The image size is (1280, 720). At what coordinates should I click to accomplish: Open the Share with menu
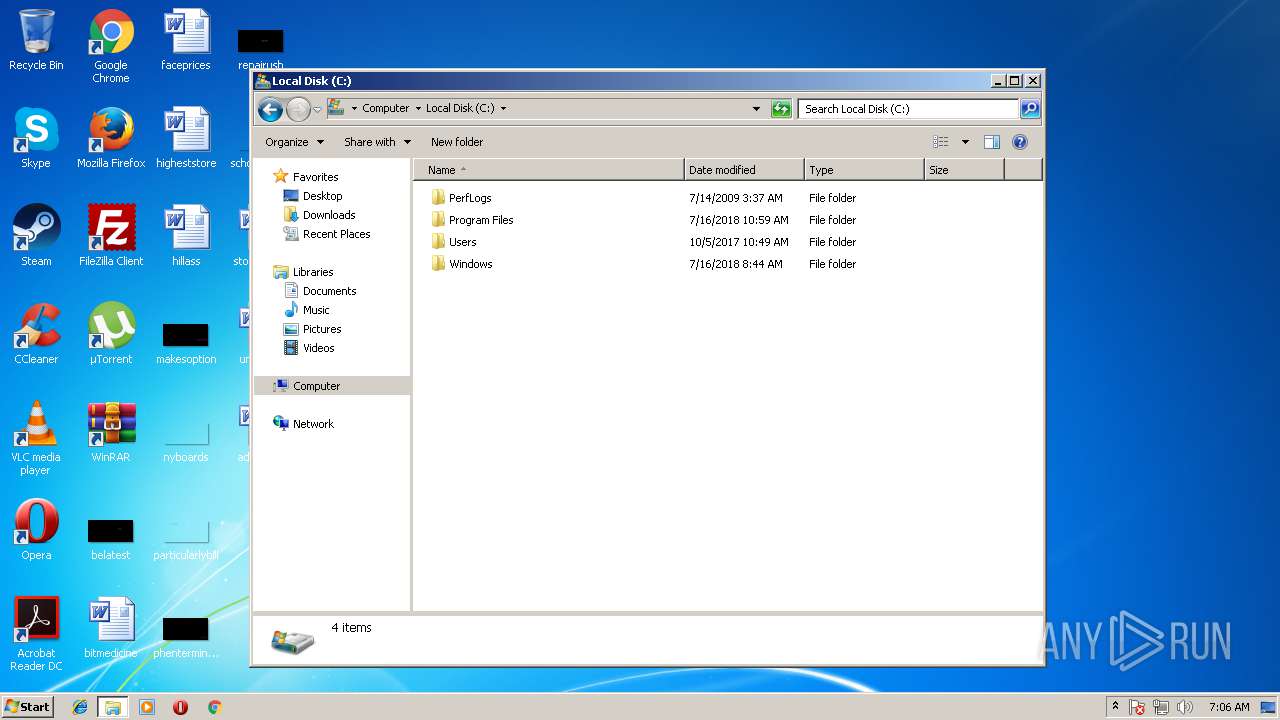[x=377, y=142]
